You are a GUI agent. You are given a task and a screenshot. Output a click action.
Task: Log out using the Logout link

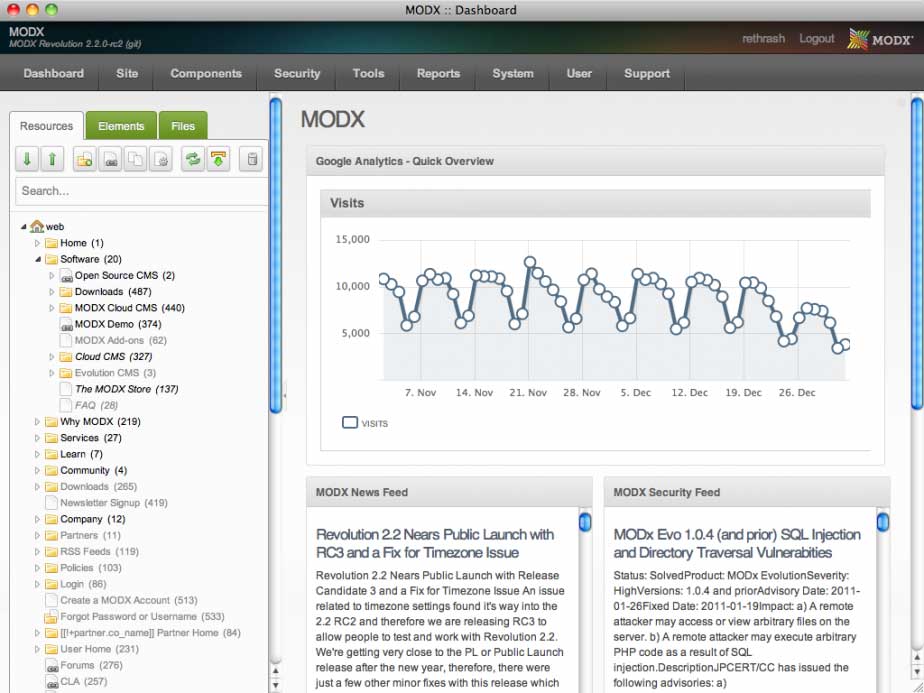(817, 39)
